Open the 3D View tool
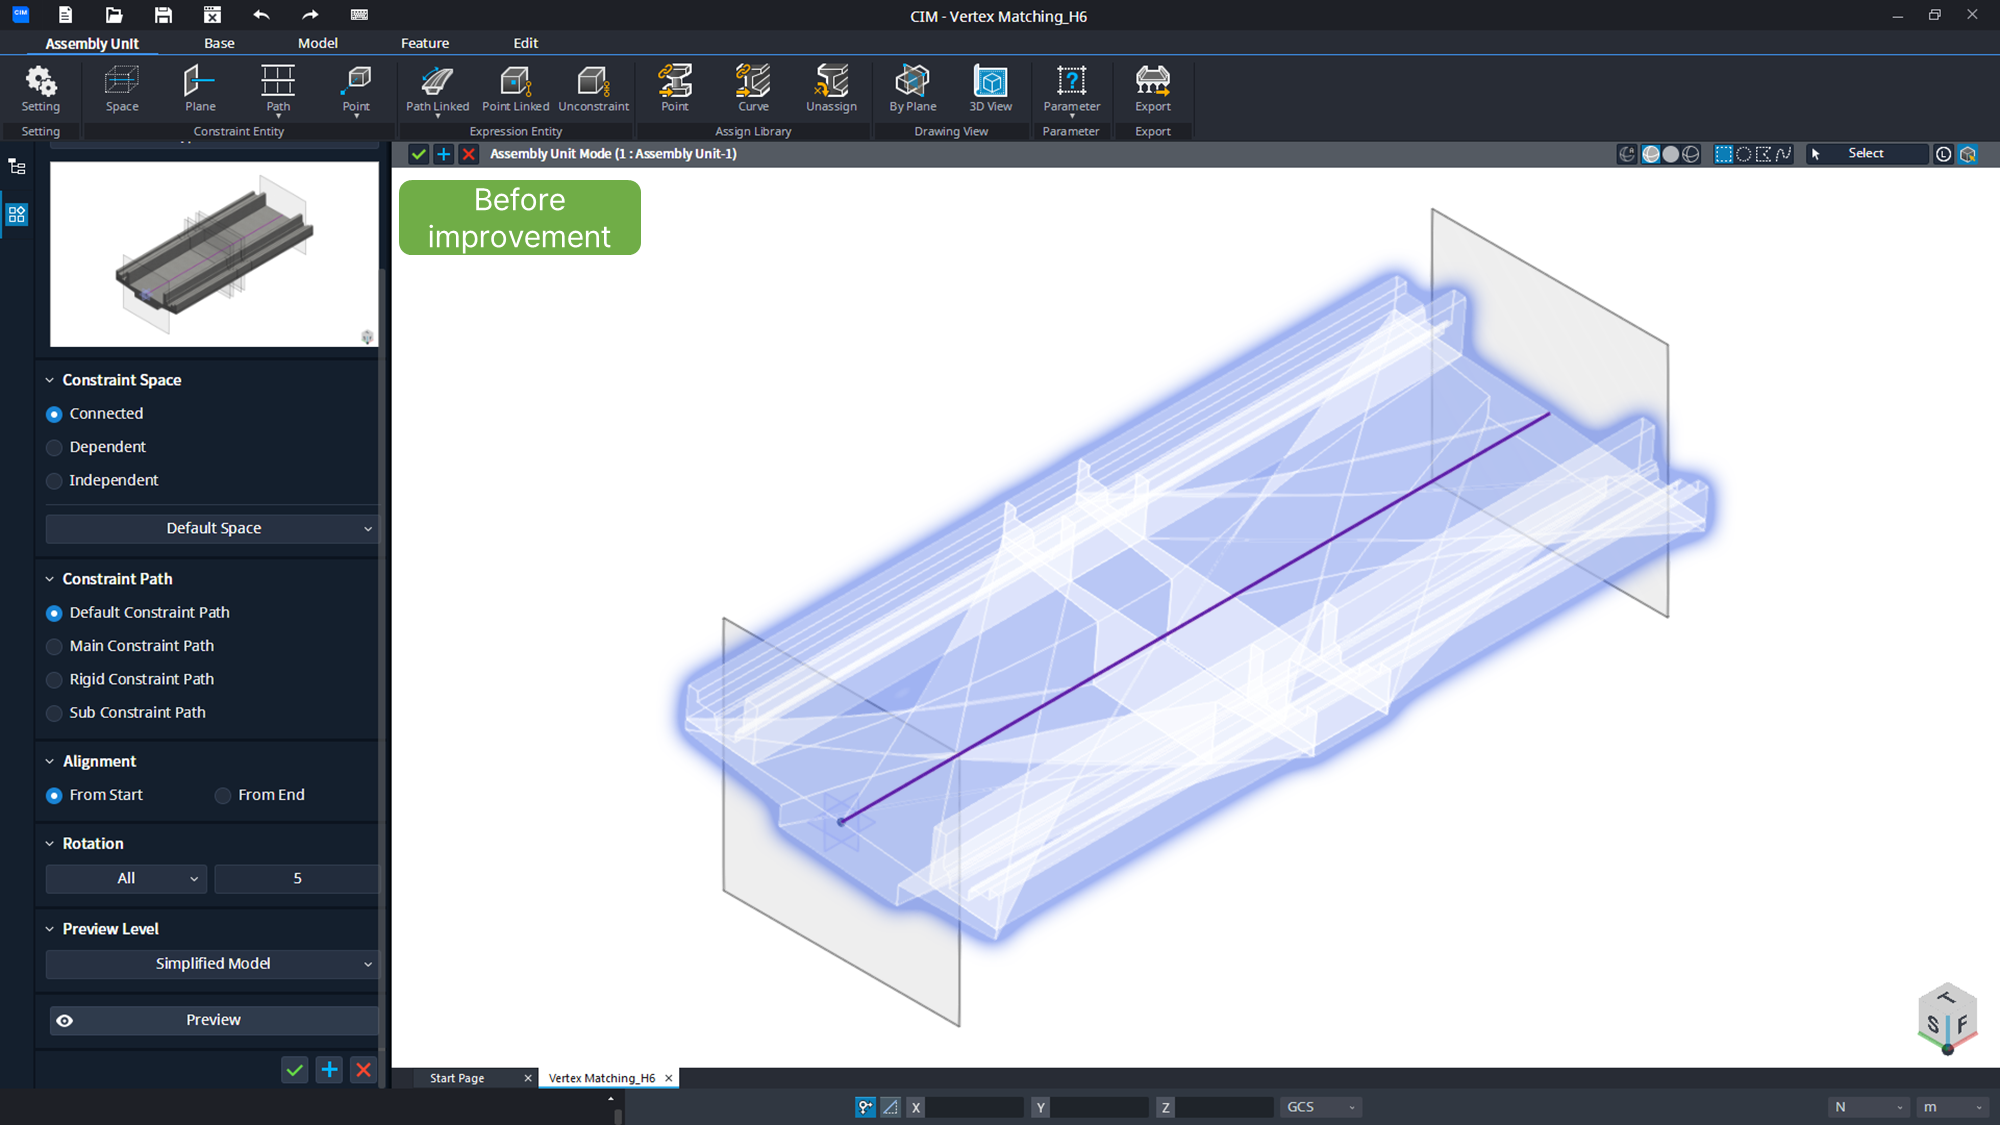The width and height of the screenshot is (2000, 1125). click(990, 88)
